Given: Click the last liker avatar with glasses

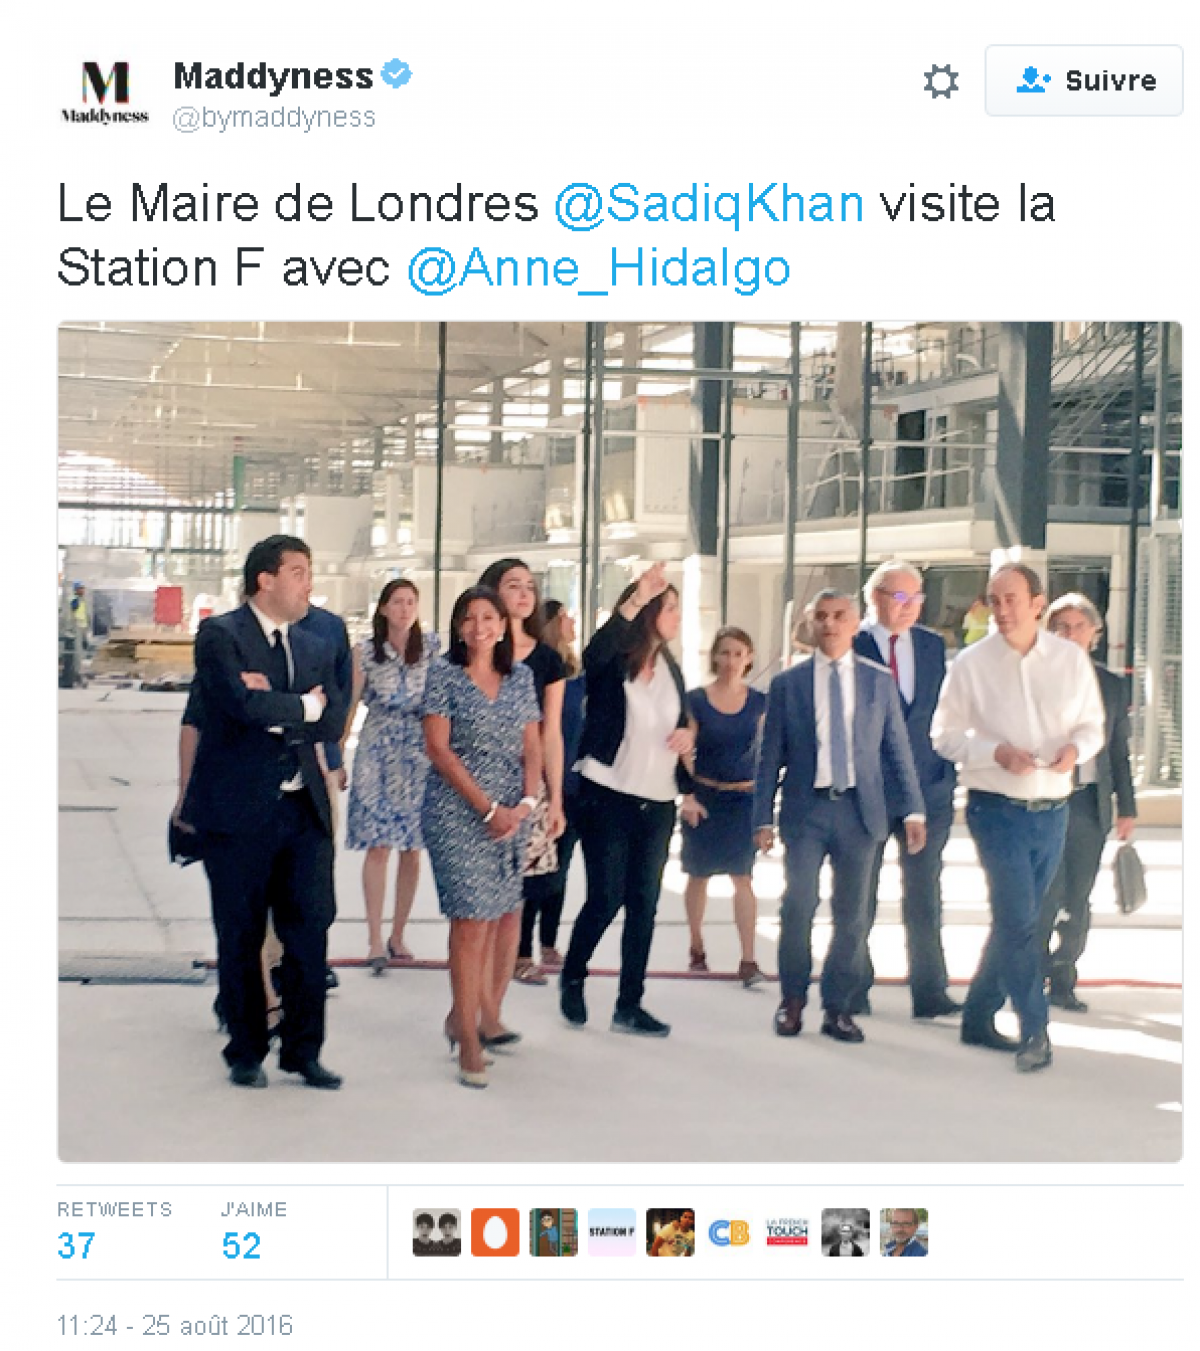Looking at the screenshot, I should (904, 1232).
